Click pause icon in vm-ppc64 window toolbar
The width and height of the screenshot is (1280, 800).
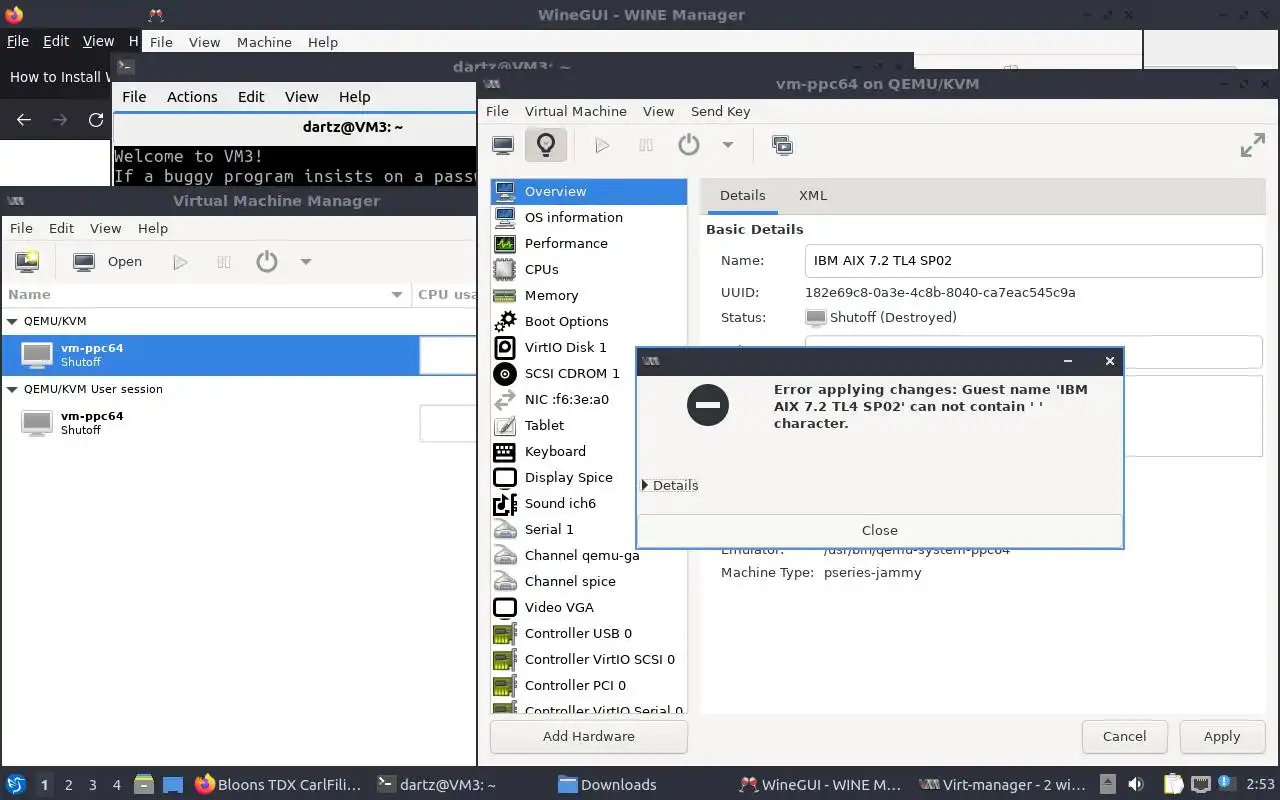(x=646, y=145)
